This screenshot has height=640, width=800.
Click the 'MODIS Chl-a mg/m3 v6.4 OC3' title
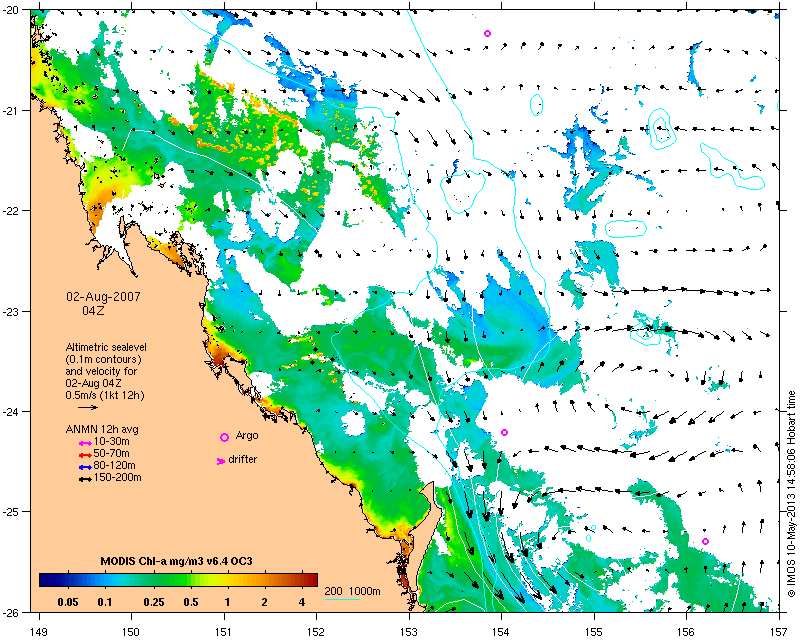[x=177, y=561]
